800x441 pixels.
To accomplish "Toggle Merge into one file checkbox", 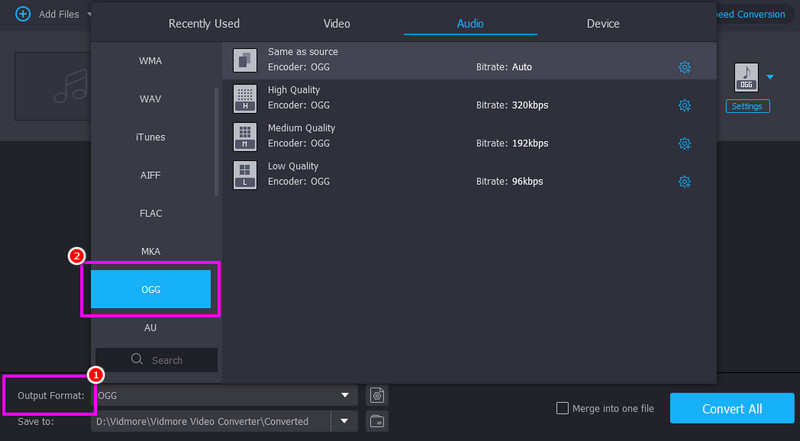I will coord(562,408).
